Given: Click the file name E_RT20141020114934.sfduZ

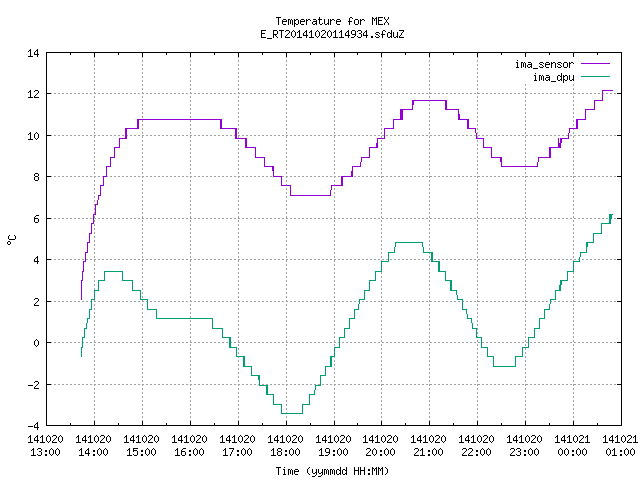Looking at the screenshot, I should (332, 34).
